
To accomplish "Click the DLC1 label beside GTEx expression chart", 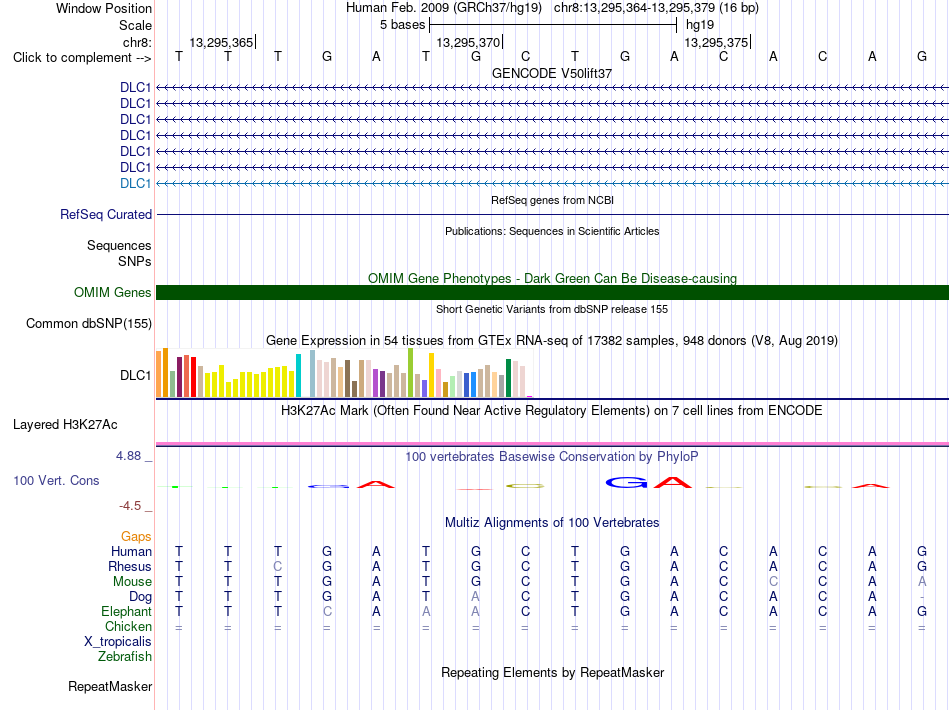I will 136,376.
